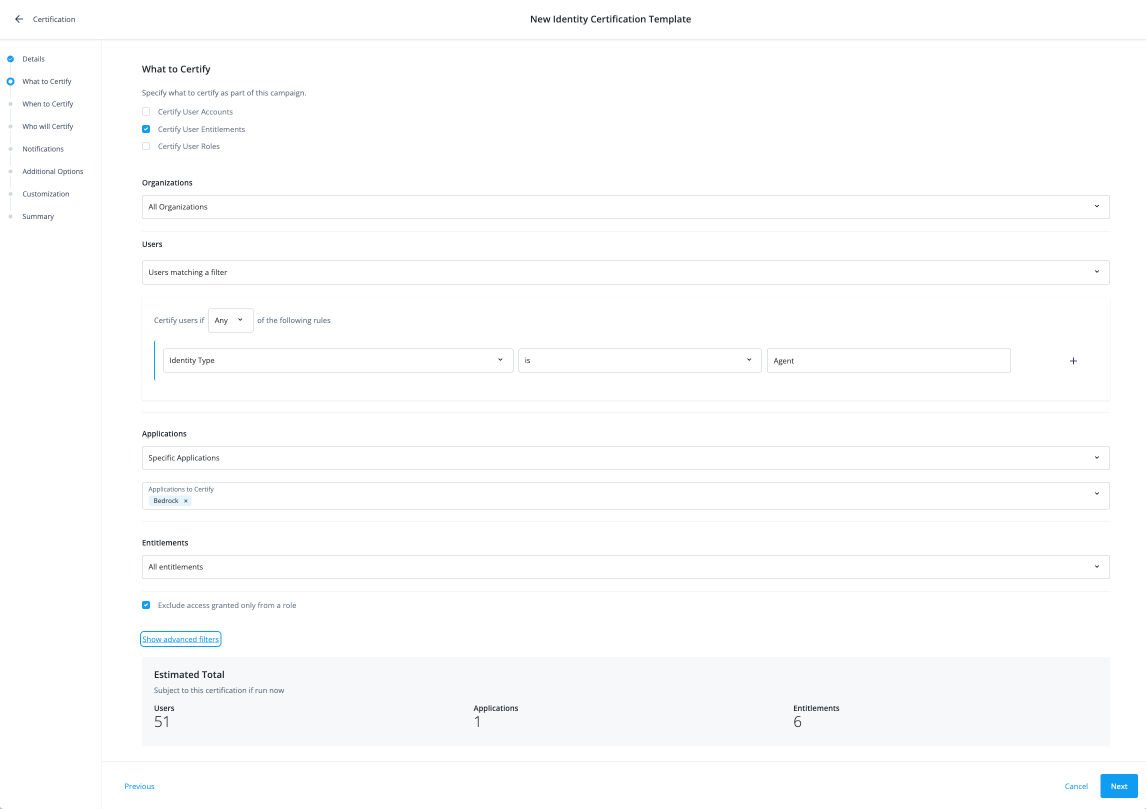Image resolution: width=1146 pixels, height=809 pixels.
Task: Click the What to Certify step circle
Action: click(x=10, y=81)
